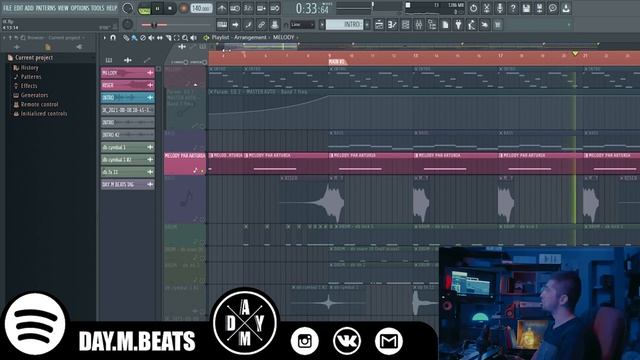The image size is (640, 360).
Task: Open the project info page icon
Action: click(445, 25)
